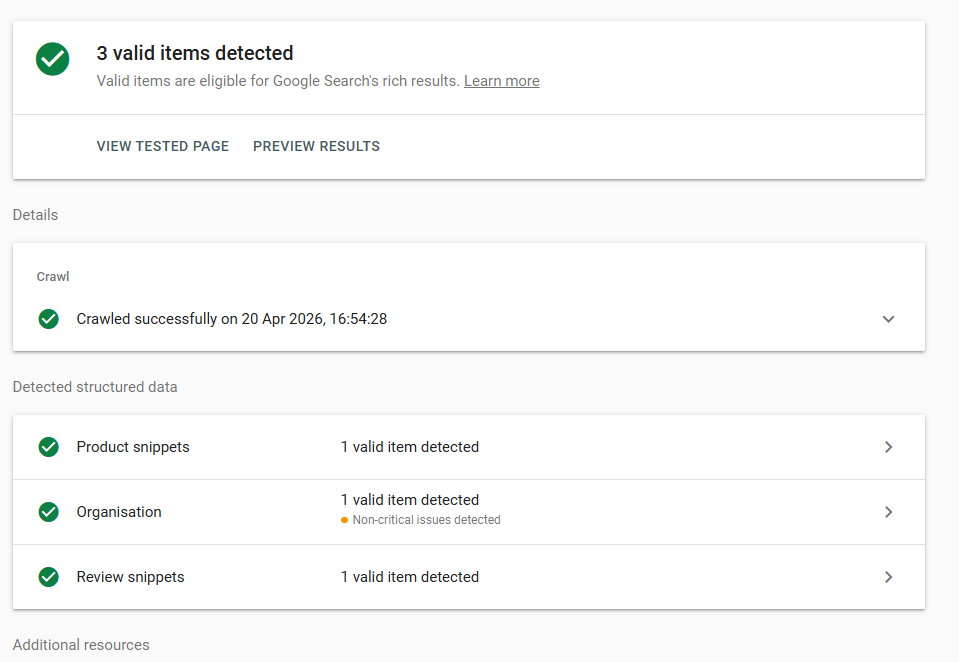Click the Non-critical issues detected text
Image resolution: width=959 pixels, height=662 pixels.
426,520
